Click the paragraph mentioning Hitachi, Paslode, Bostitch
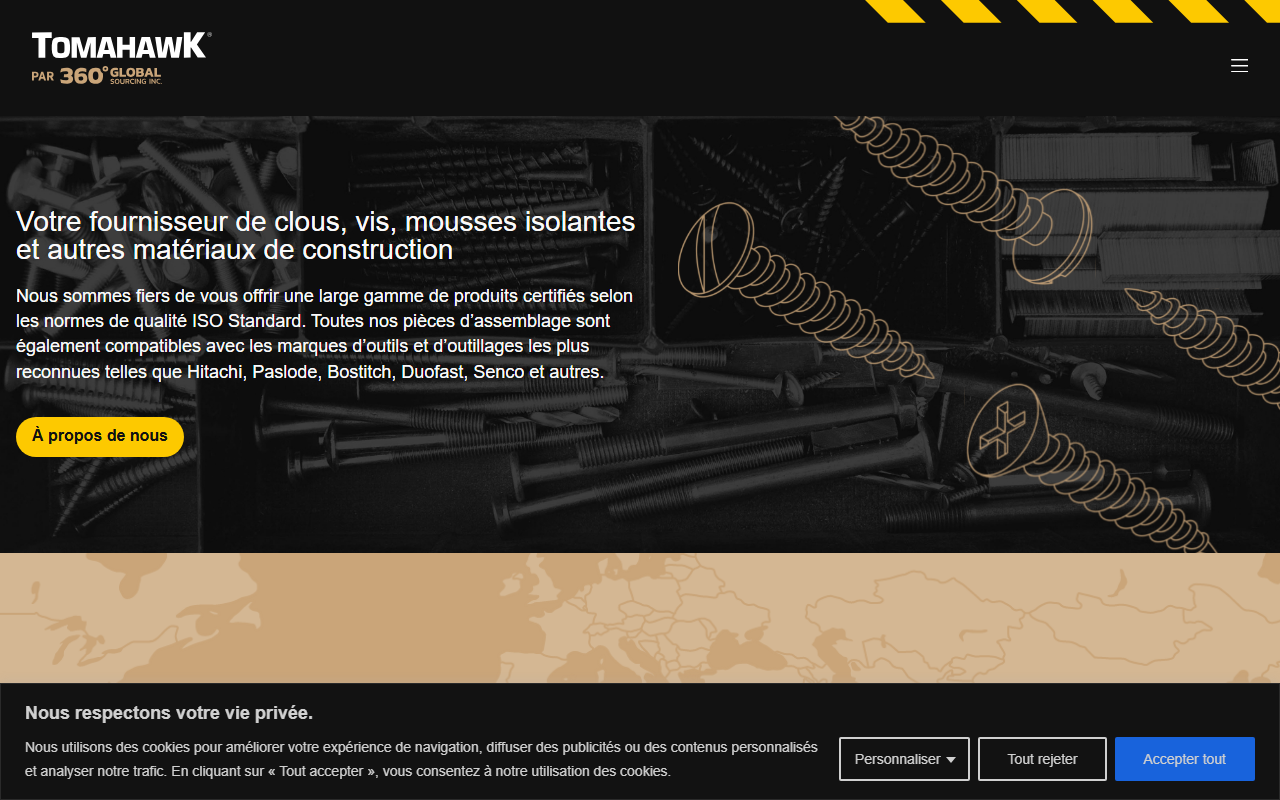This screenshot has height=800, width=1280. [325, 334]
